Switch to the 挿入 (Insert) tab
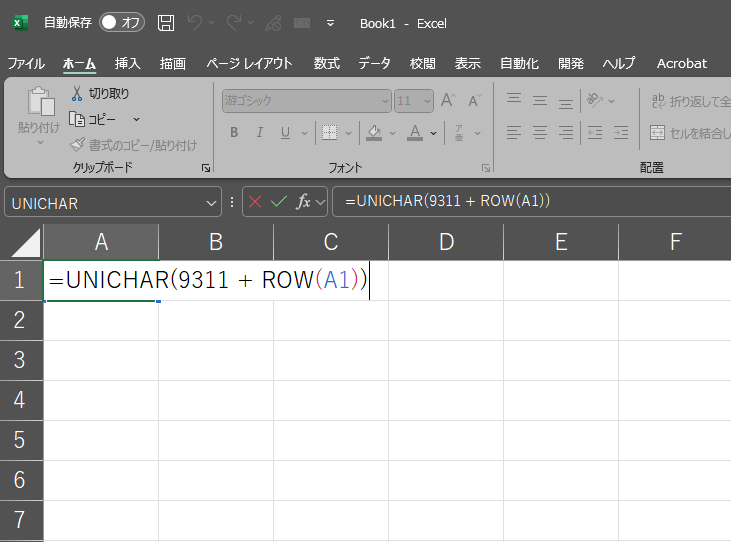The height and width of the screenshot is (542, 731). [128, 63]
